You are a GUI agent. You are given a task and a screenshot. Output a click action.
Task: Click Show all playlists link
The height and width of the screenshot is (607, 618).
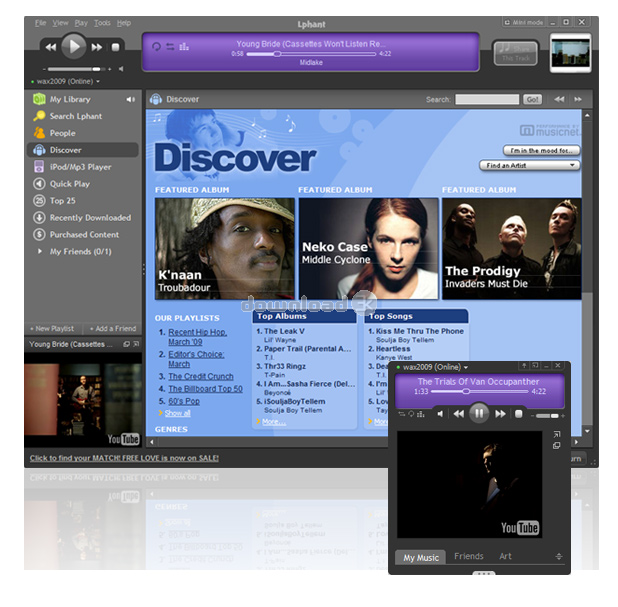(x=177, y=413)
